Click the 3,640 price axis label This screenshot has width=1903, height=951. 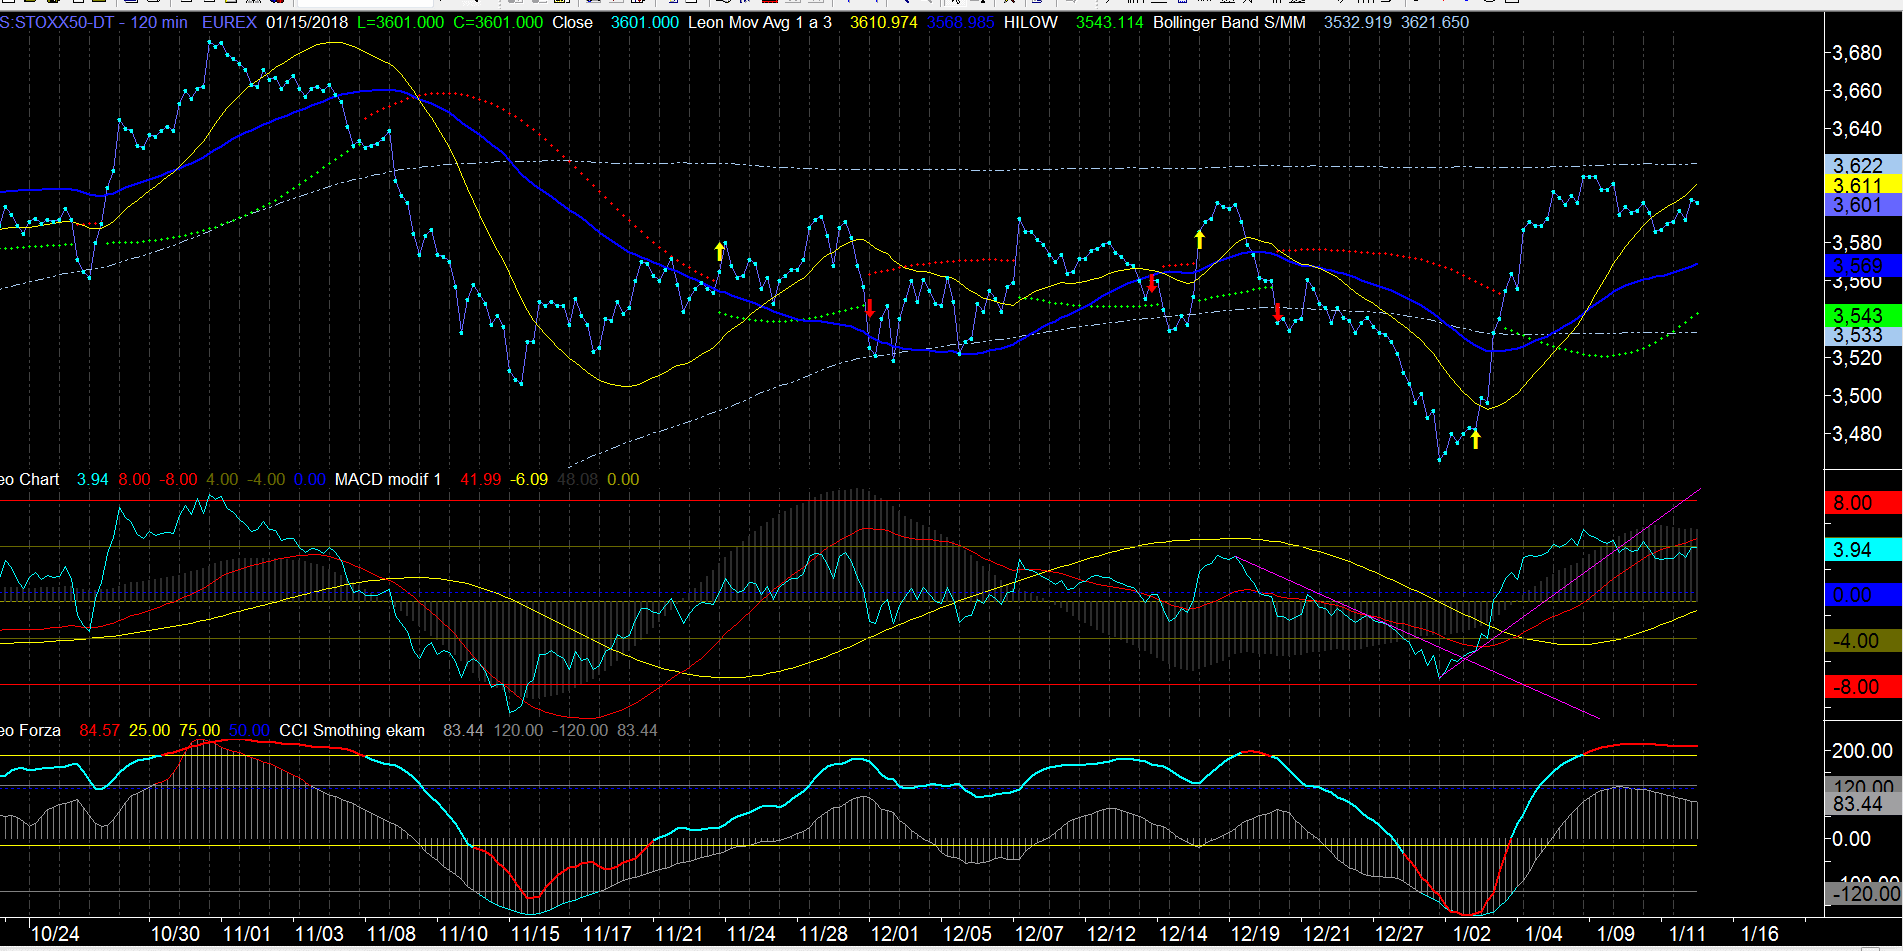click(x=1857, y=129)
